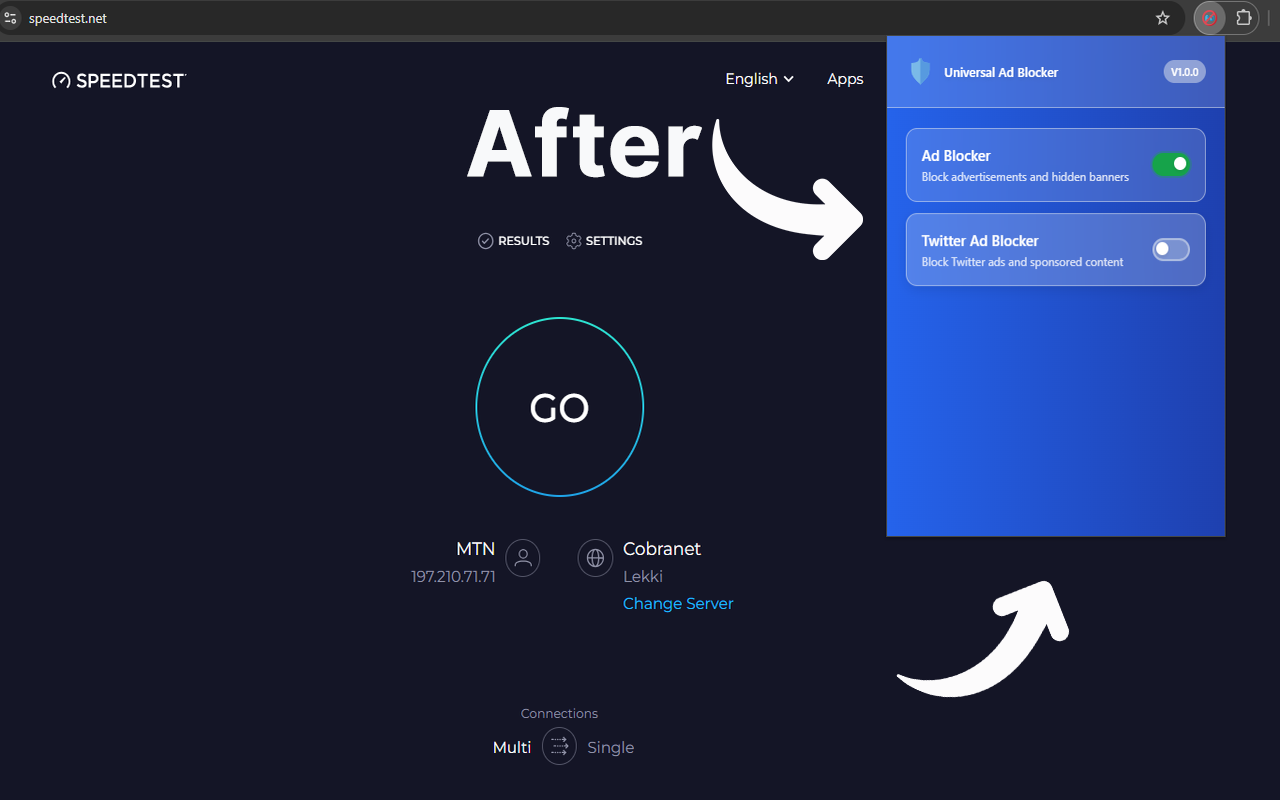Select Single connections mode
The height and width of the screenshot is (800, 1280).
click(611, 748)
